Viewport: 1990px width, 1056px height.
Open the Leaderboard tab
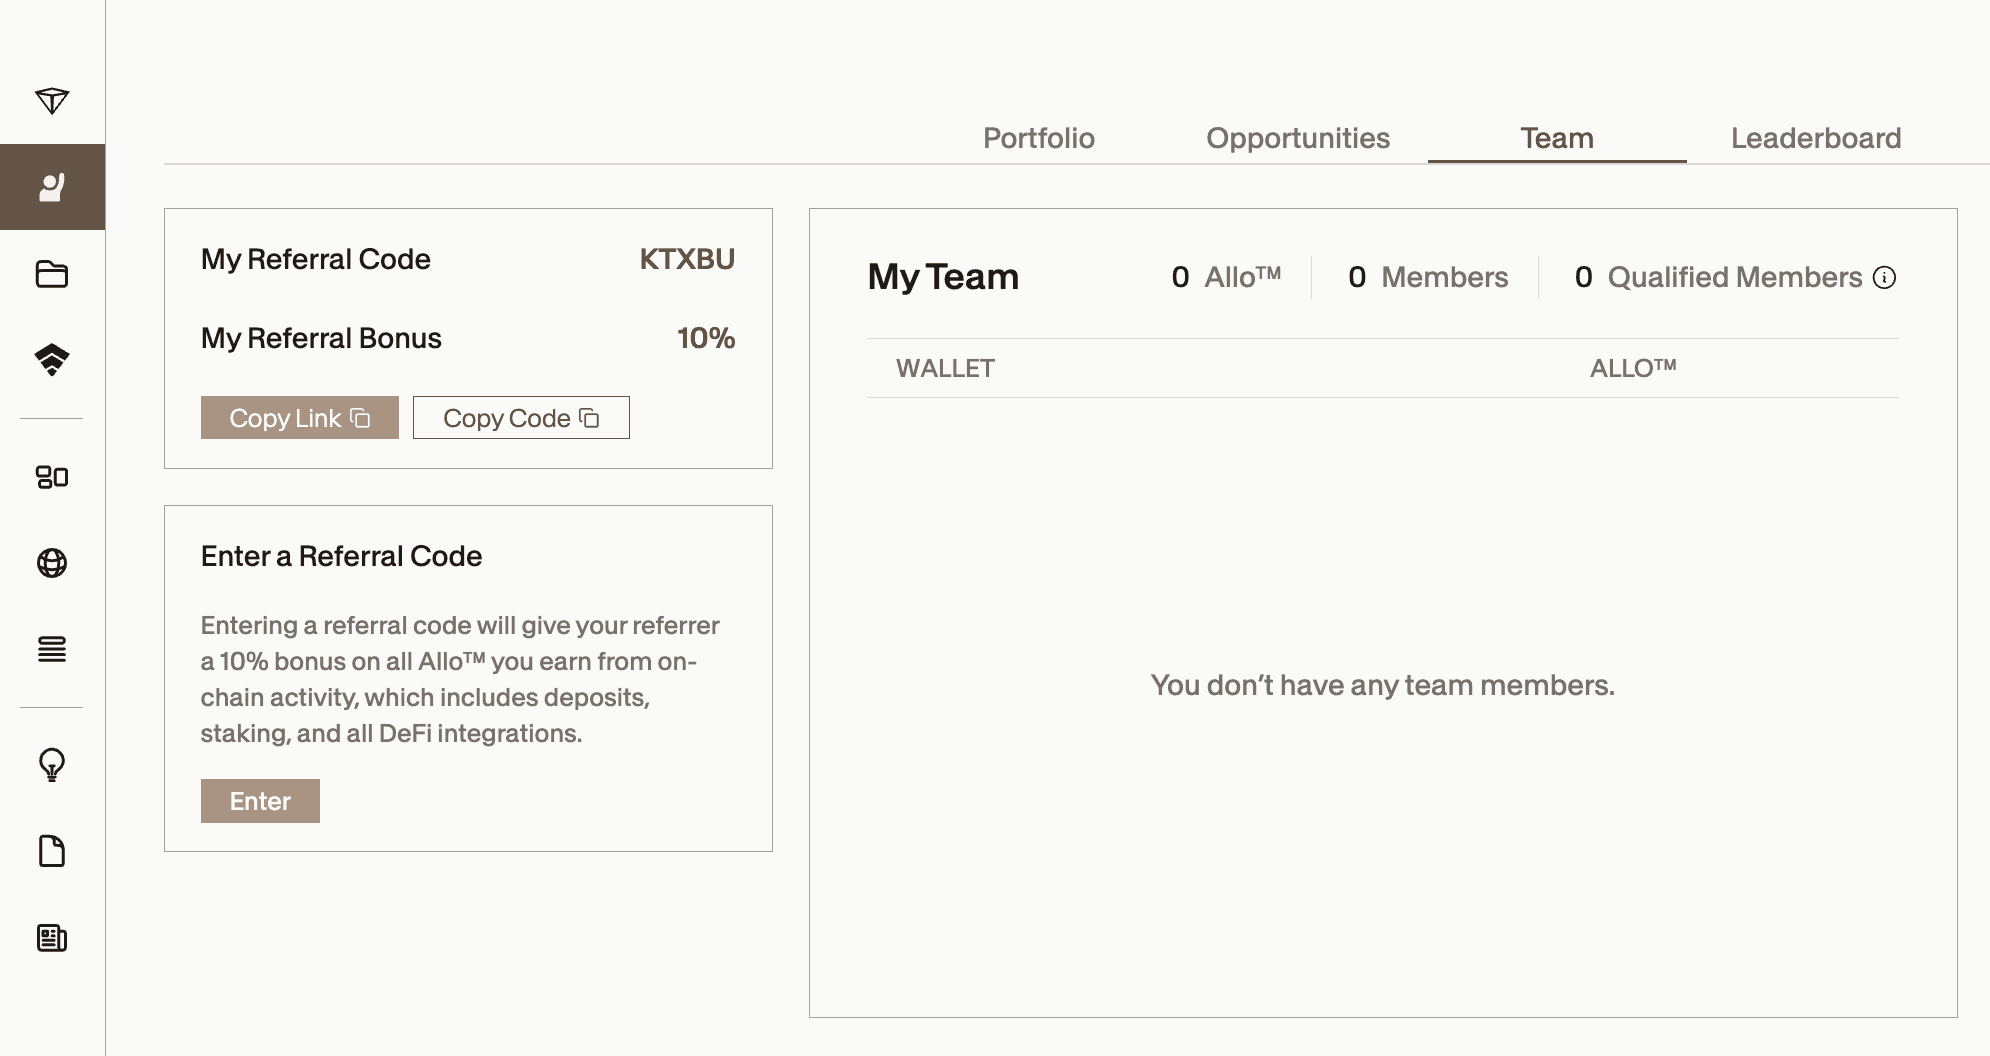[x=1815, y=138]
